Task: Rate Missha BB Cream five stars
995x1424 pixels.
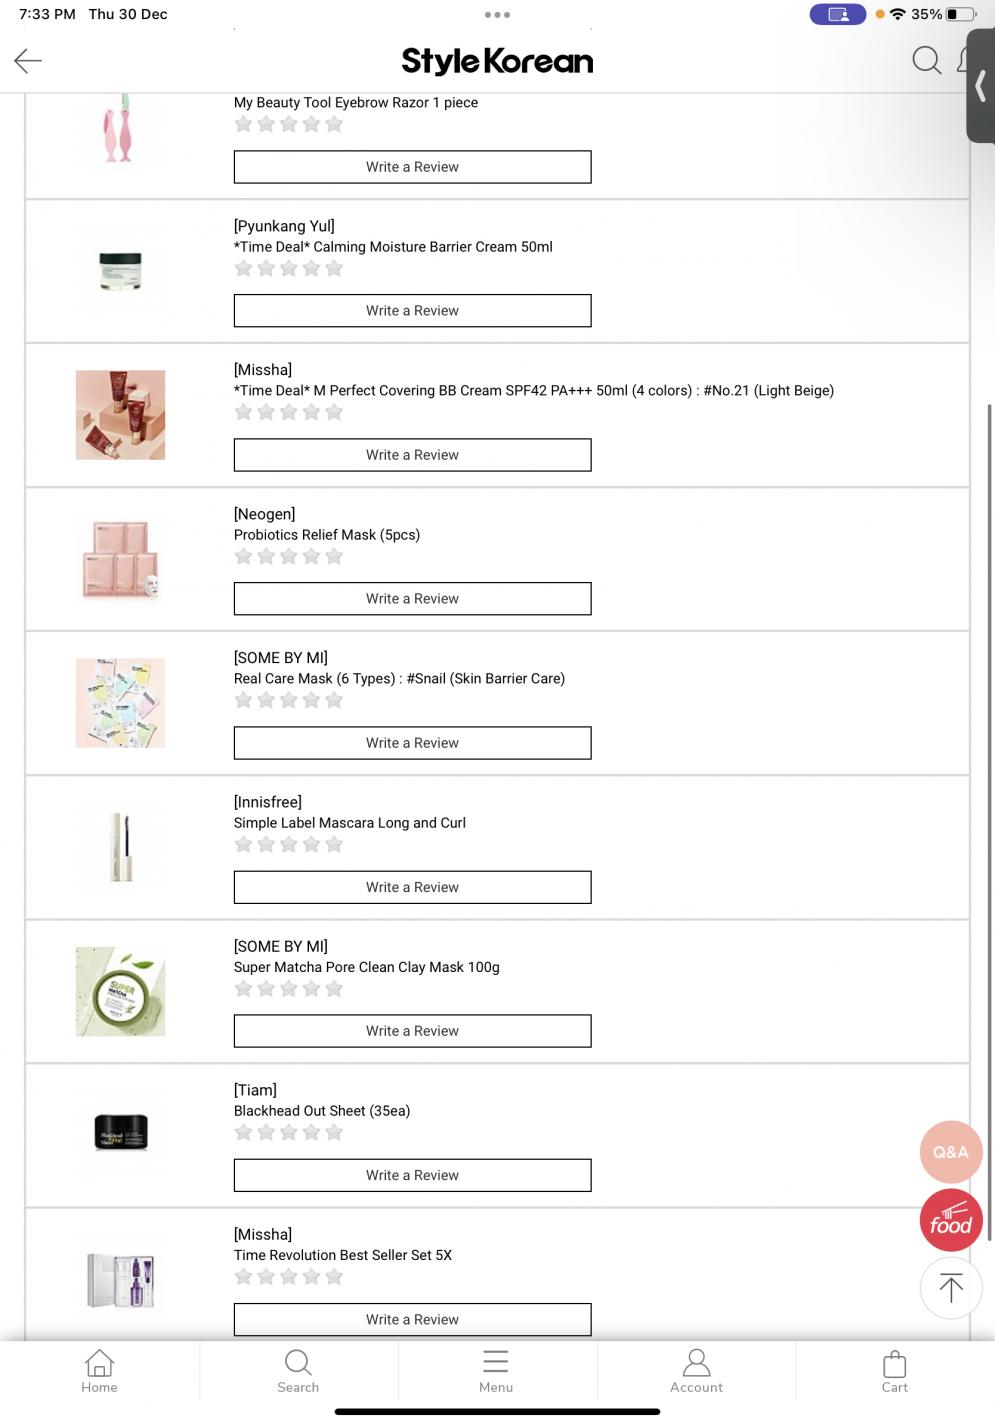Action: click(x=334, y=412)
